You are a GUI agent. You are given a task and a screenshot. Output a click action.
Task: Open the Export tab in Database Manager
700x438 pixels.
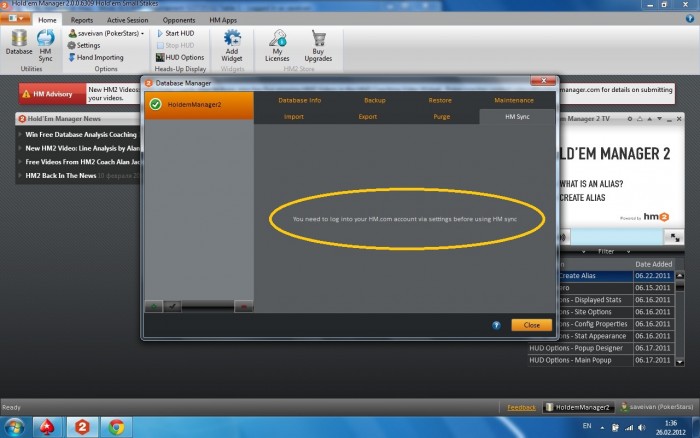coord(367,117)
